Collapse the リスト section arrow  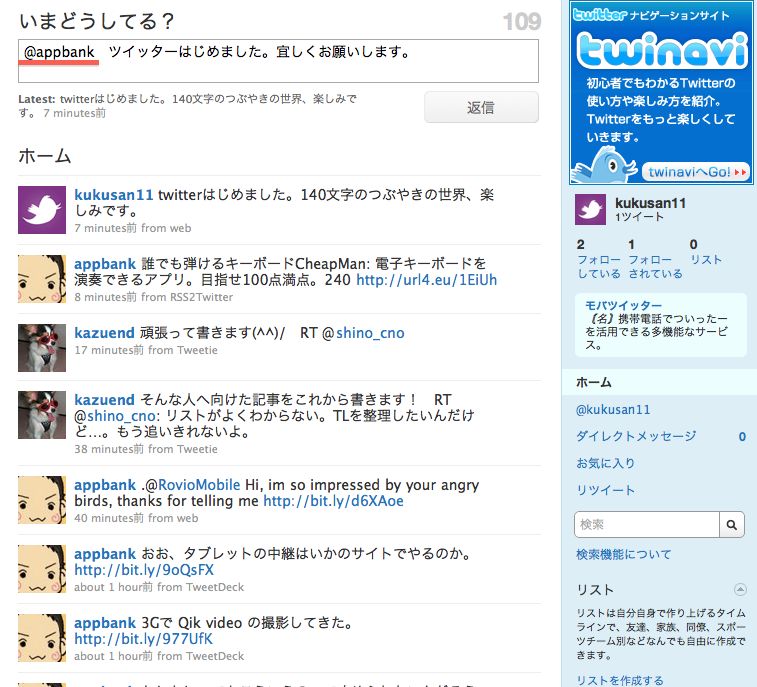pyautogui.click(x=740, y=589)
